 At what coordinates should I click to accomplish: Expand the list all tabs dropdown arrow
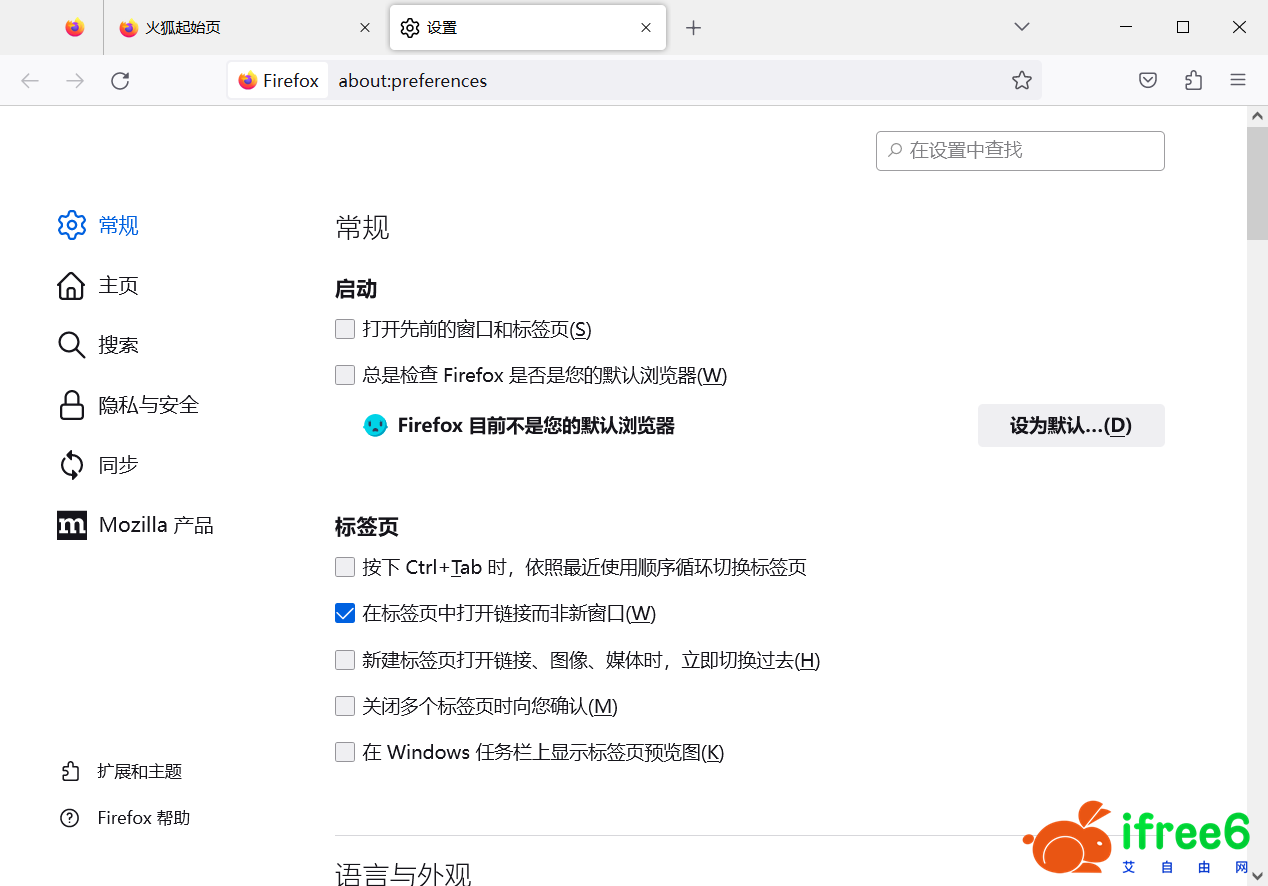pyautogui.click(x=1021, y=27)
